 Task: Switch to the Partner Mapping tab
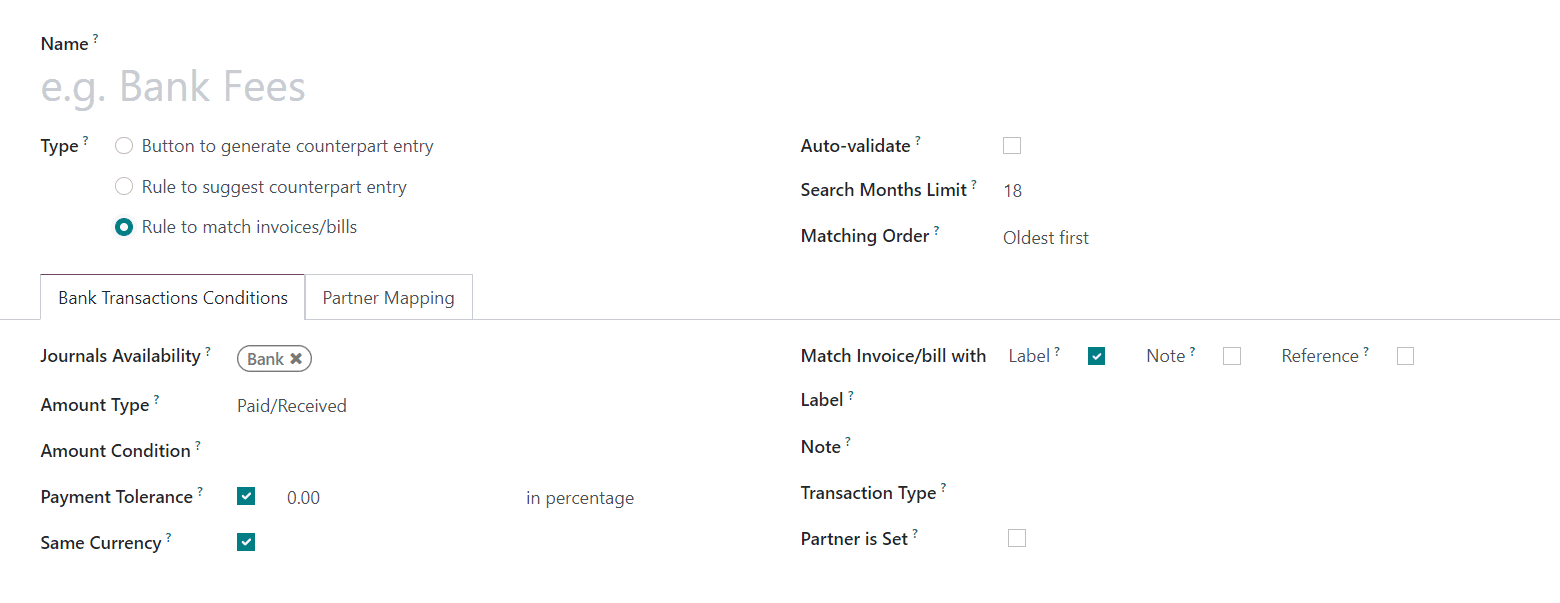(388, 298)
